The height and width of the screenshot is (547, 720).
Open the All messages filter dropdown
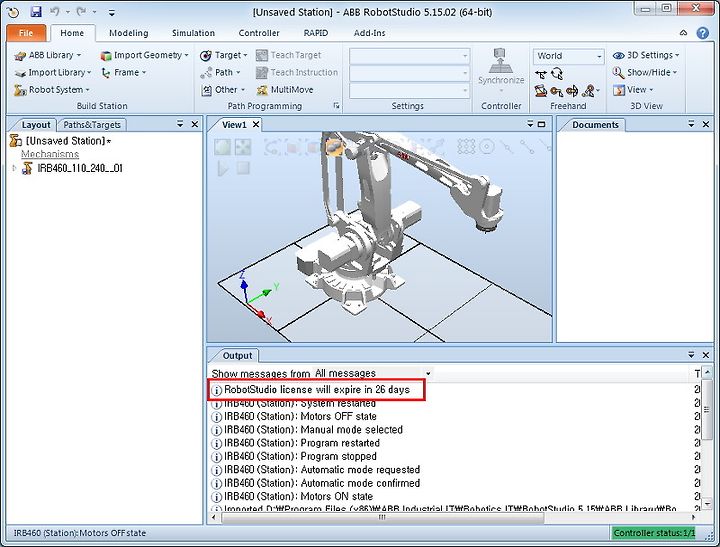coord(373,373)
